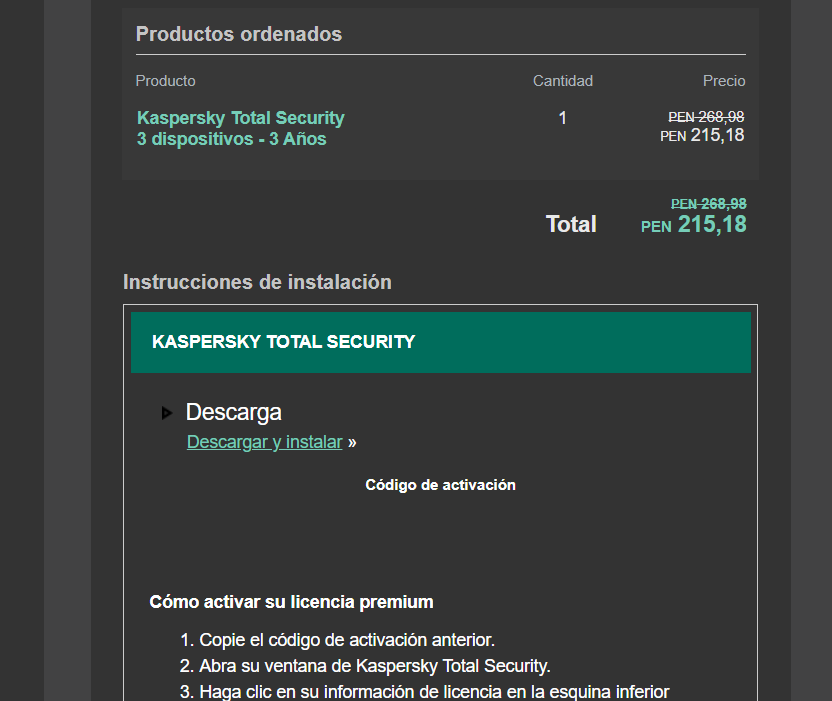Click the 'Instrucciones de instalación' heading

(x=257, y=282)
